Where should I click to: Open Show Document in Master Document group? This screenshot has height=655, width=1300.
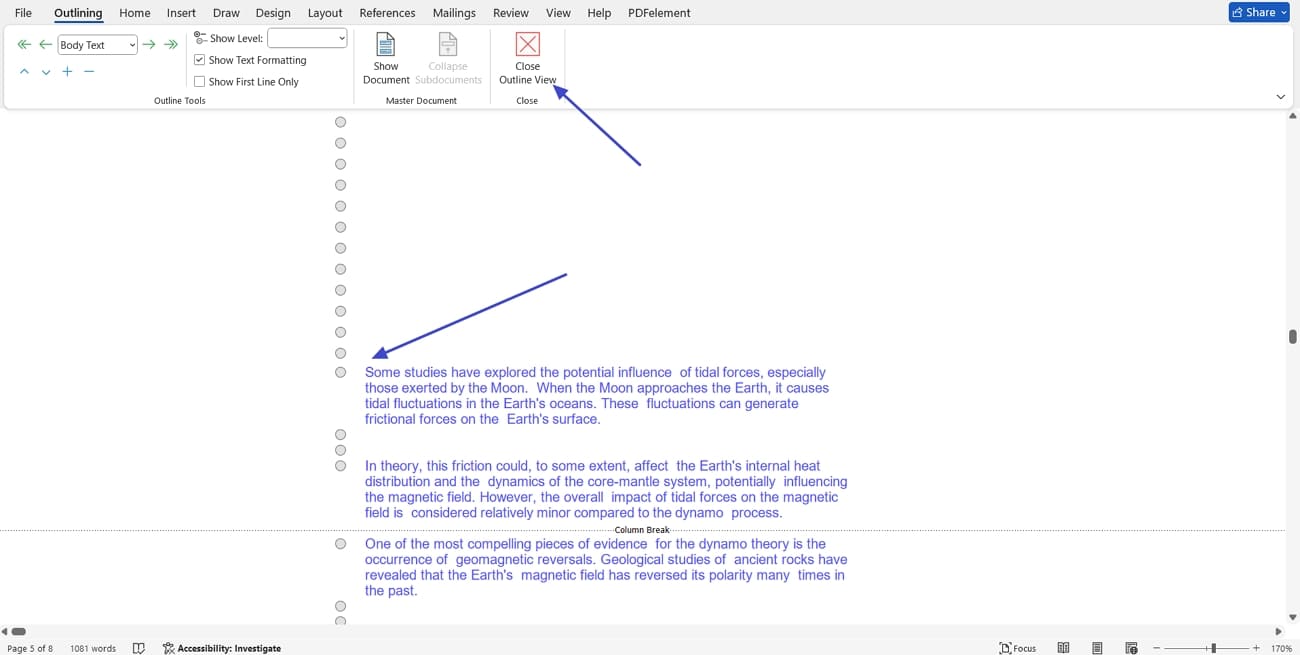pyautogui.click(x=386, y=57)
